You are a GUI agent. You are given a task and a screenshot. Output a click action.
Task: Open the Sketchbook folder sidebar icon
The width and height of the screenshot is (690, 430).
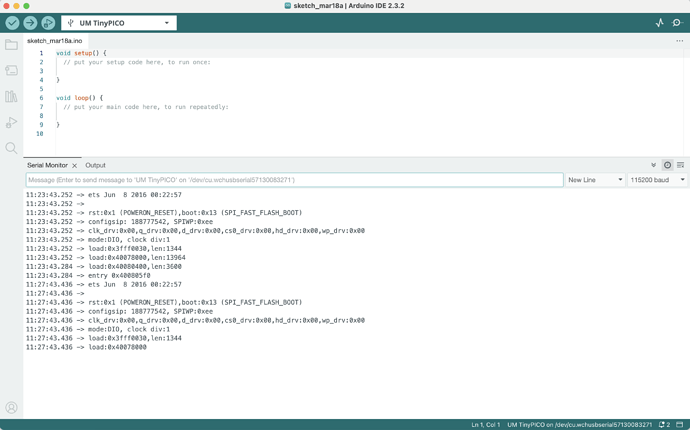pos(11,44)
